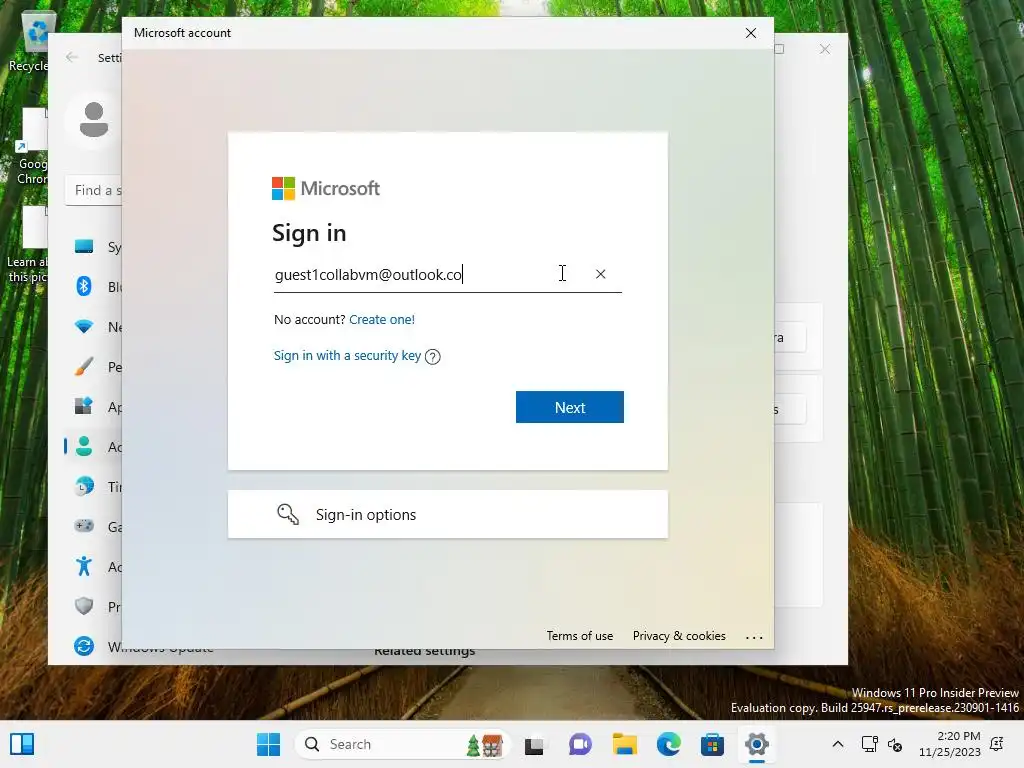Click the Microsoft logo in the sign-in card
Viewport: 1024px width, 768px height.
325,189
